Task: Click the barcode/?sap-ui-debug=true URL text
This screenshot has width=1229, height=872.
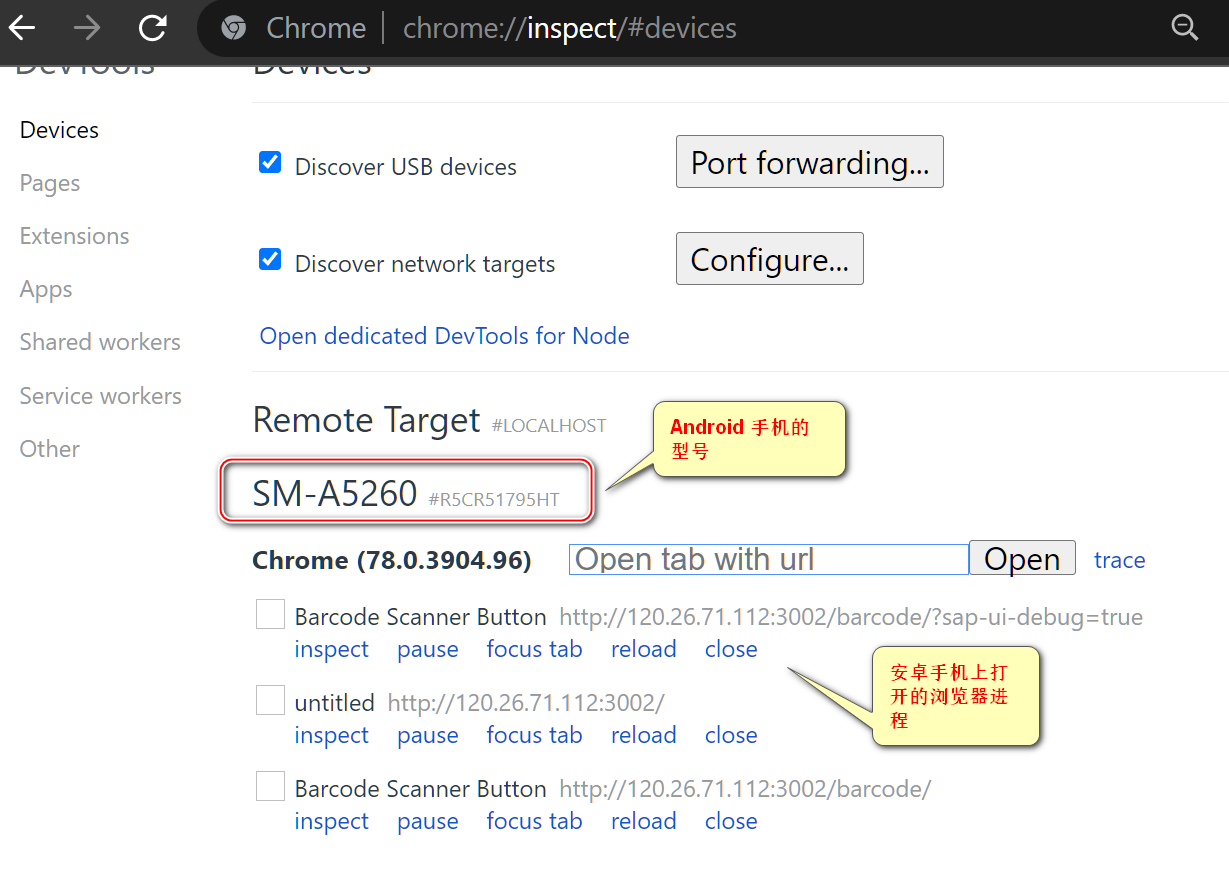Action: (x=851, y=617)
